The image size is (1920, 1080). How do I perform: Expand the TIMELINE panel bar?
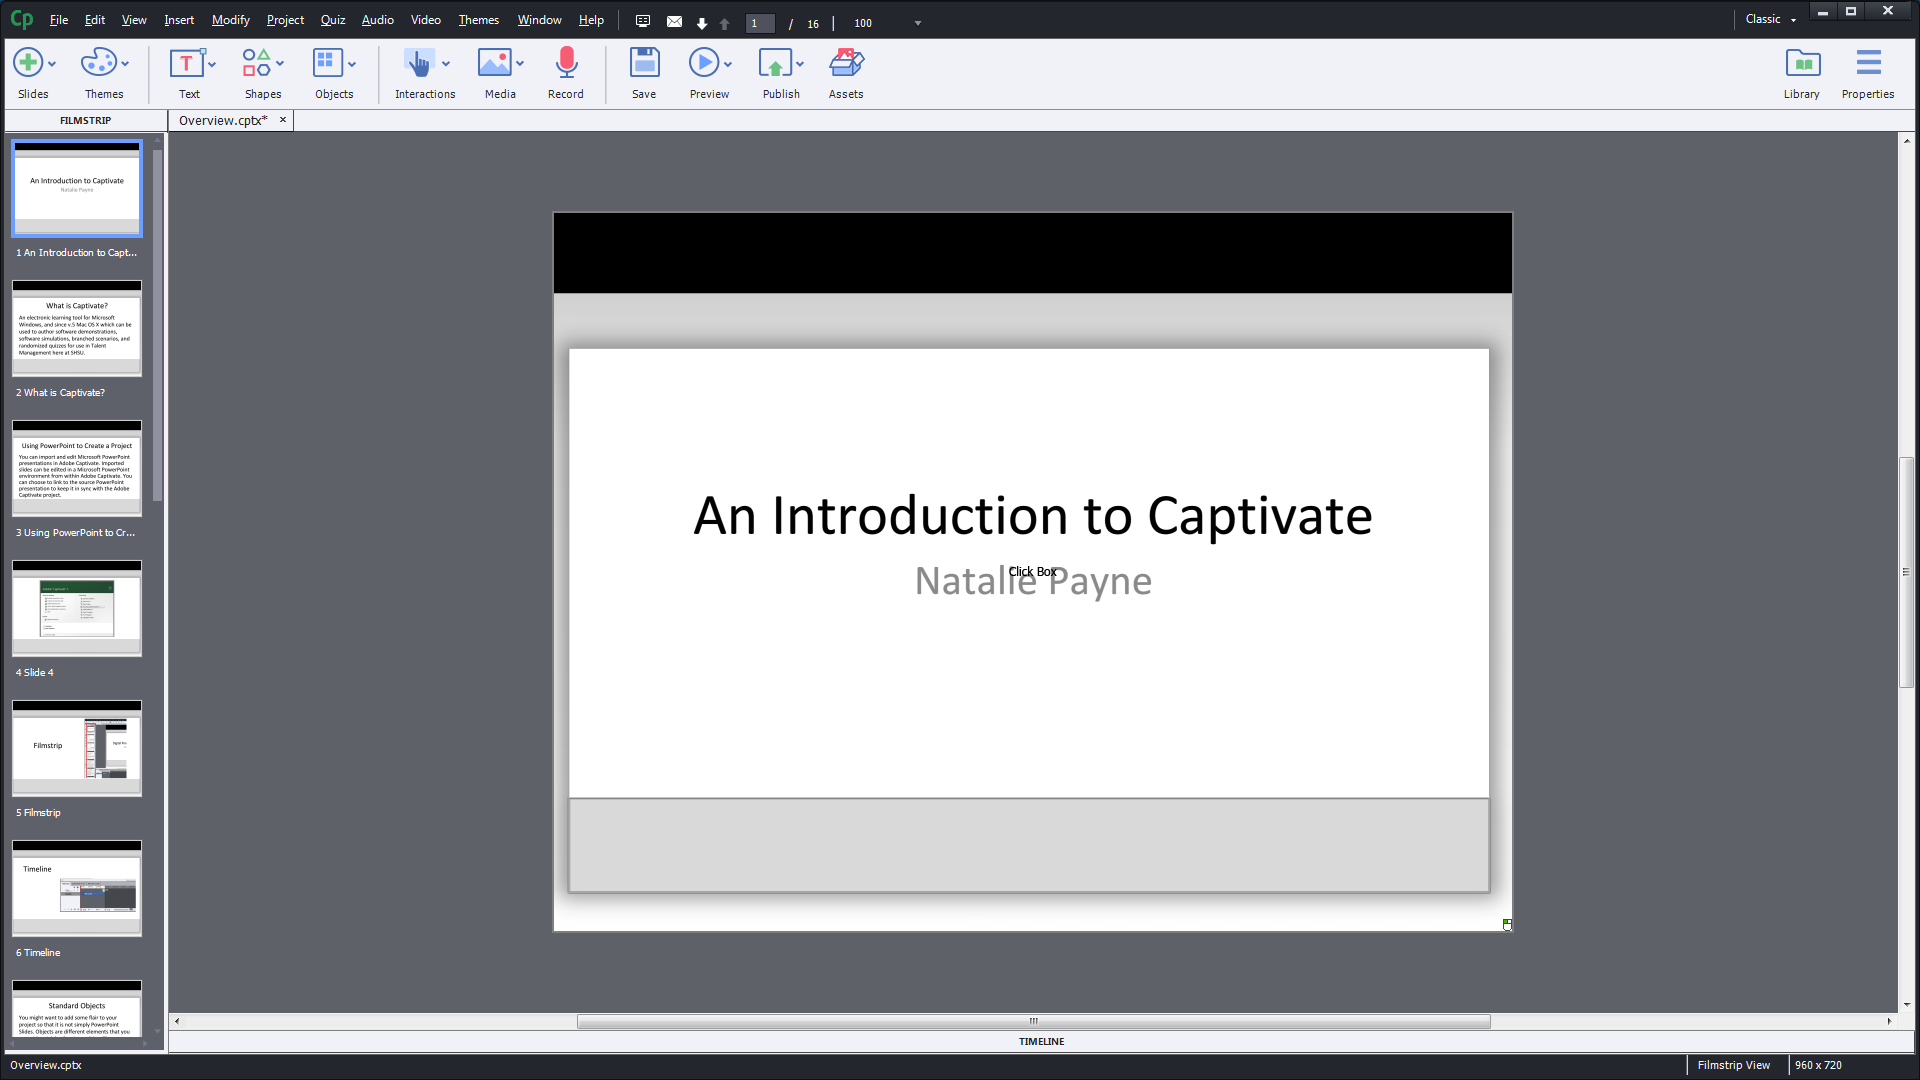click(1042, 1041)
